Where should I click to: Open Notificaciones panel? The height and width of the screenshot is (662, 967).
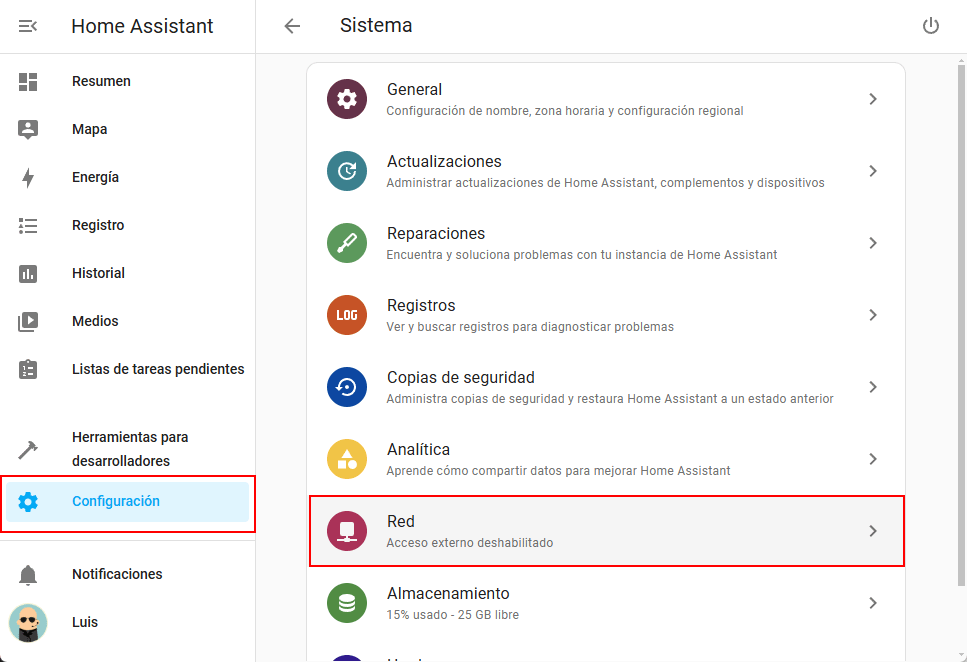[117, 574]
